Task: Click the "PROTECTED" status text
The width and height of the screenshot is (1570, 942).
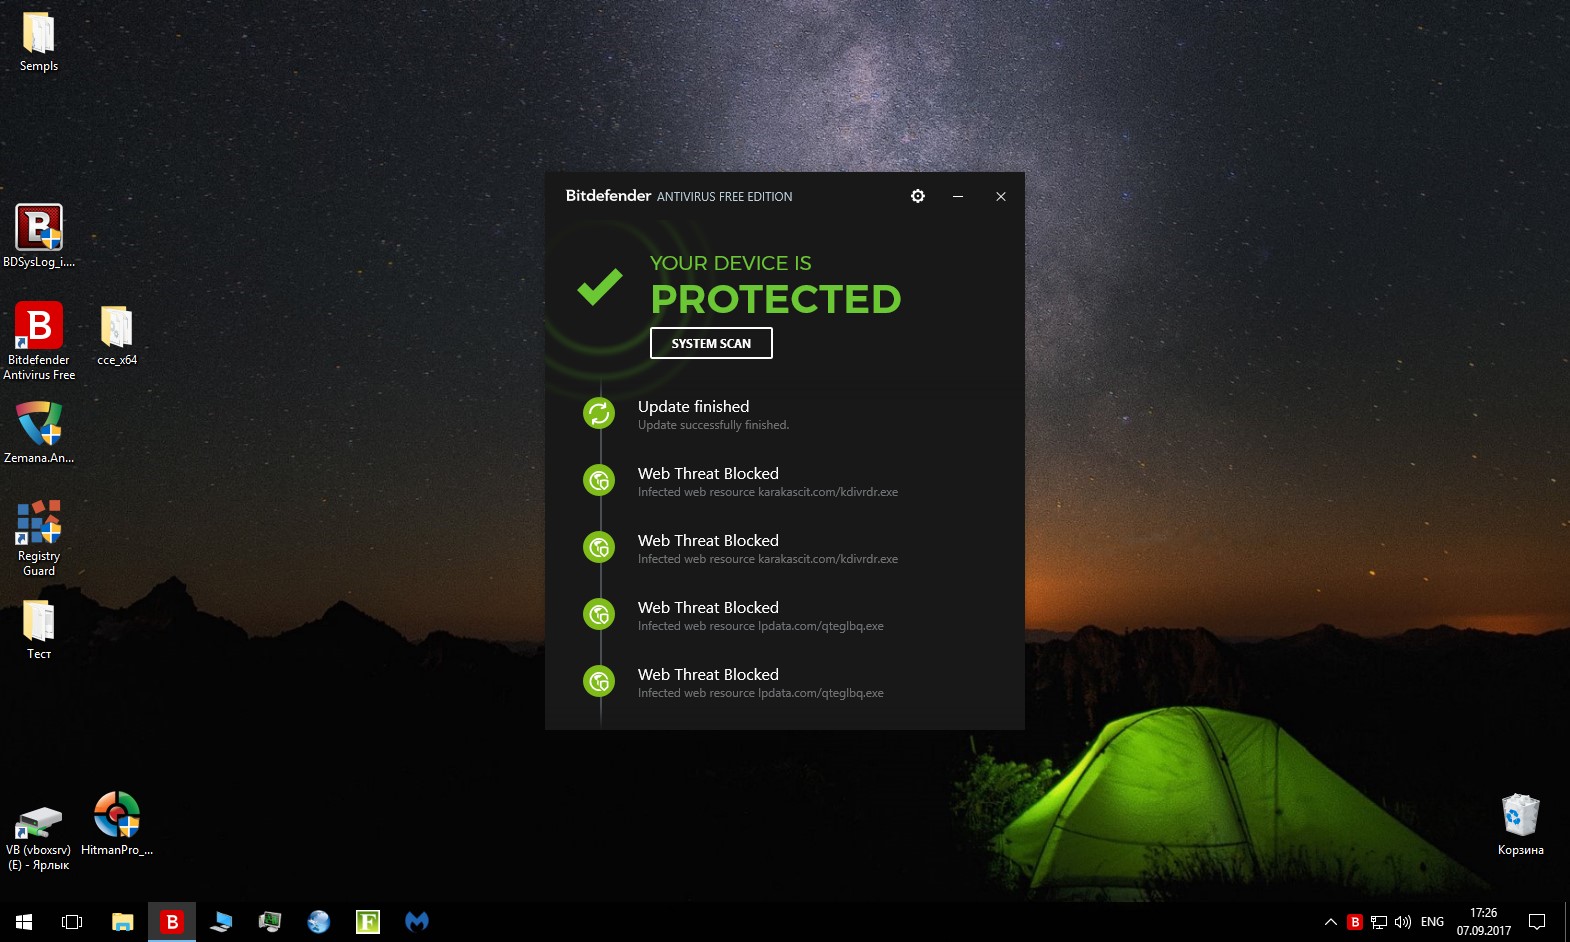Action: [x=776, y=299]
